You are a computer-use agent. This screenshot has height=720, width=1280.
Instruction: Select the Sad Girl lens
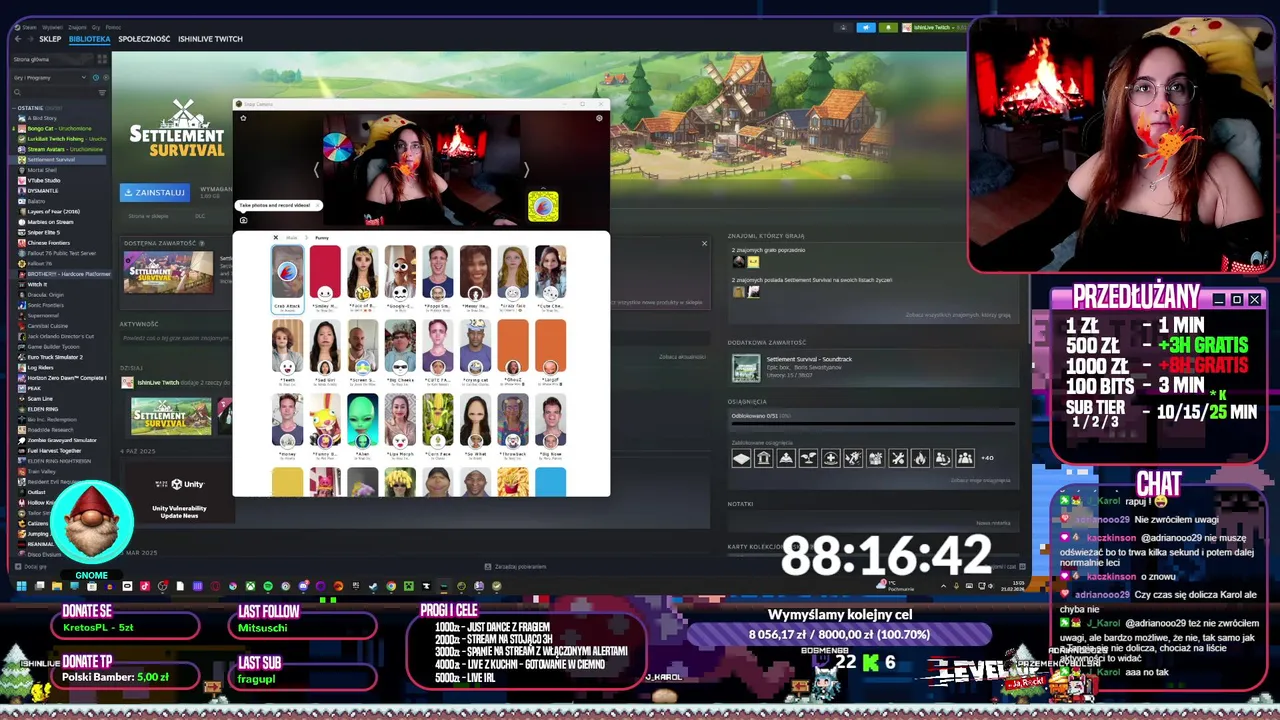324,352
